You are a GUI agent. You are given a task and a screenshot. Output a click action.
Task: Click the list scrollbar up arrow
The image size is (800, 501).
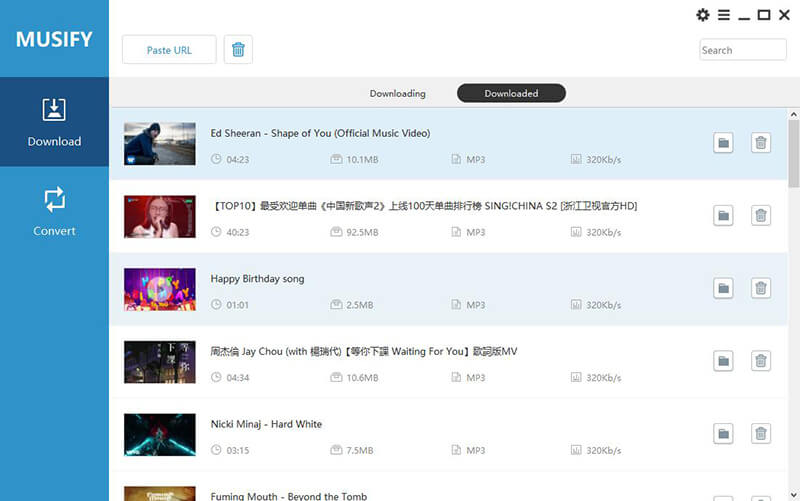(793, 114)
